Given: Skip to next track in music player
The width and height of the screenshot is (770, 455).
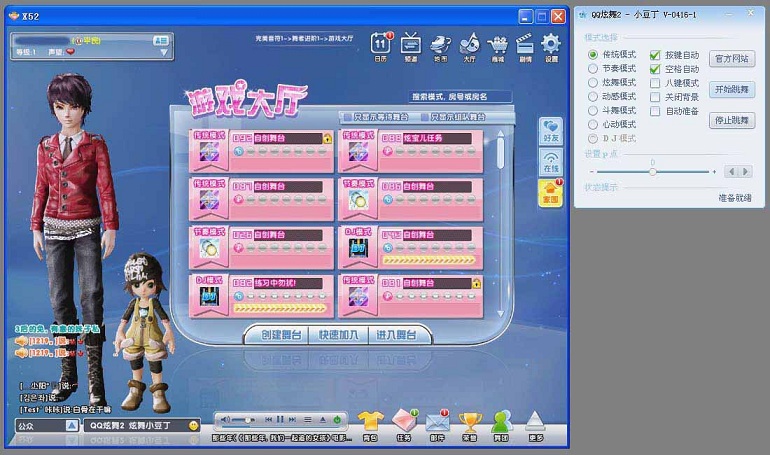Looking at the screenshot, I should pos(292,420).
